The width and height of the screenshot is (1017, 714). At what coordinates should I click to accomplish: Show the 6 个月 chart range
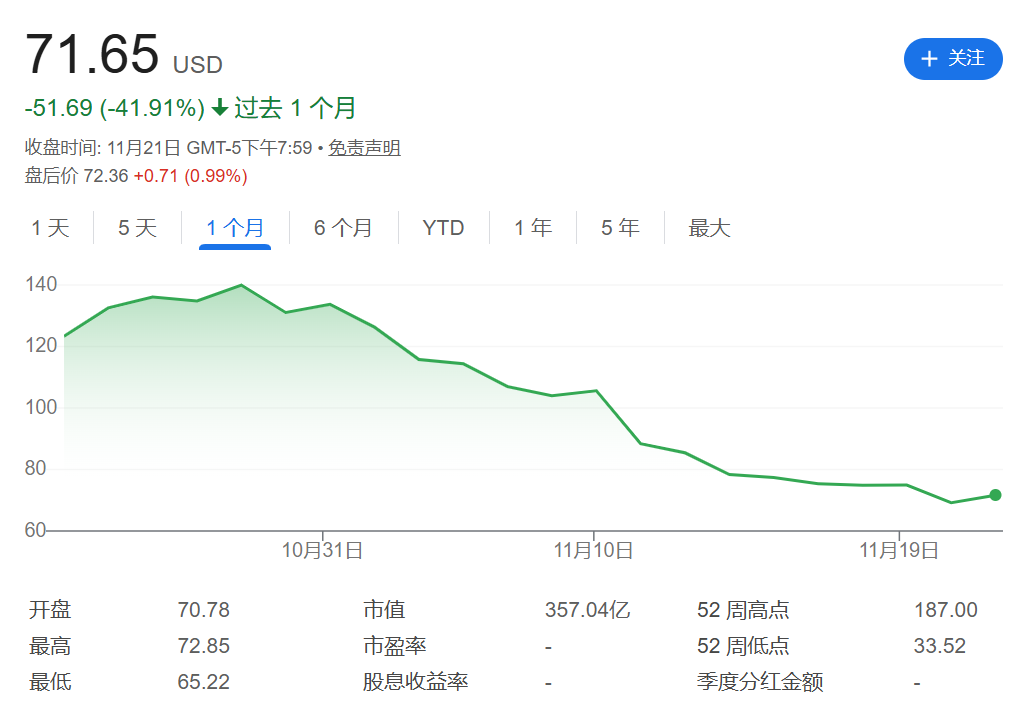click(343, 228)
